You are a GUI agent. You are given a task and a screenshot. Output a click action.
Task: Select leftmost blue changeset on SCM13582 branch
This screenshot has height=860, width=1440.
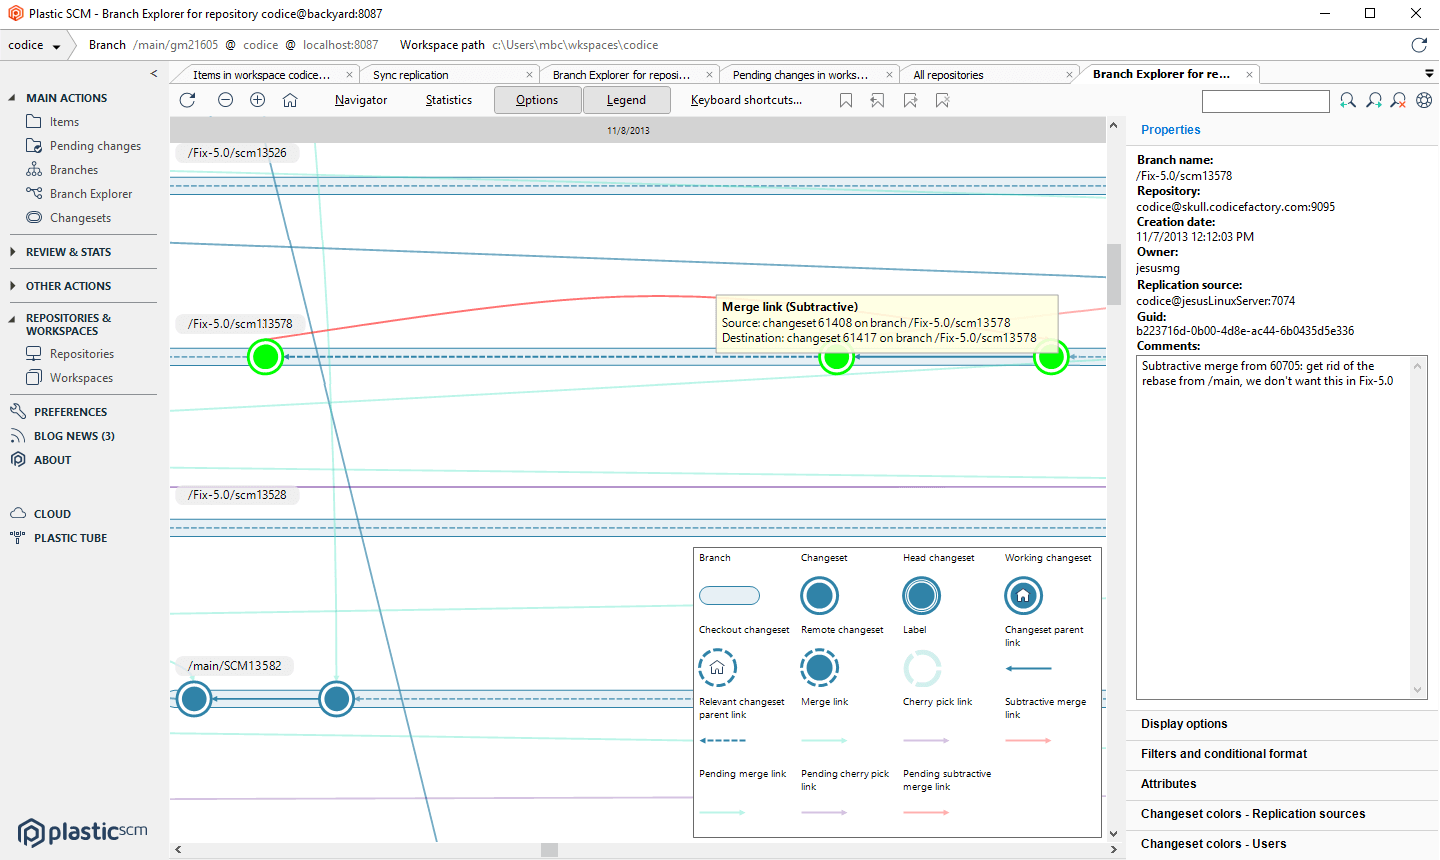point(194,698)
